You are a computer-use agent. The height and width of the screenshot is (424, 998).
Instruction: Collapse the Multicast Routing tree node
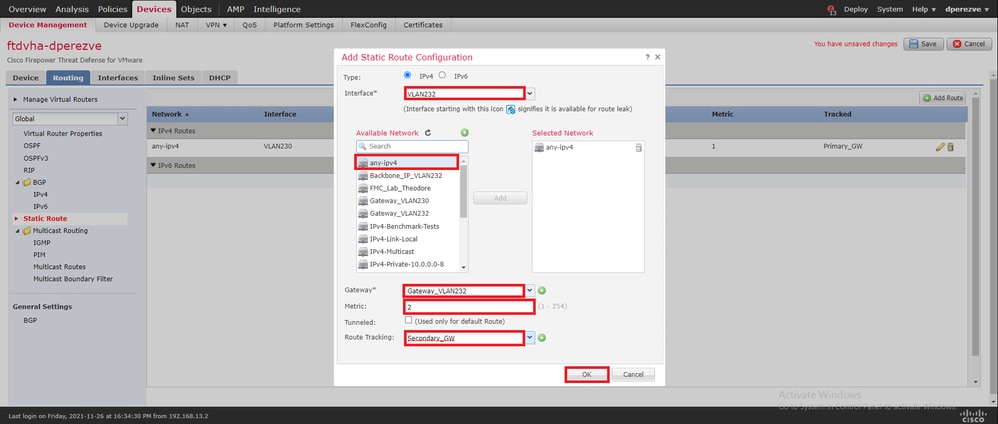point(18,231)
